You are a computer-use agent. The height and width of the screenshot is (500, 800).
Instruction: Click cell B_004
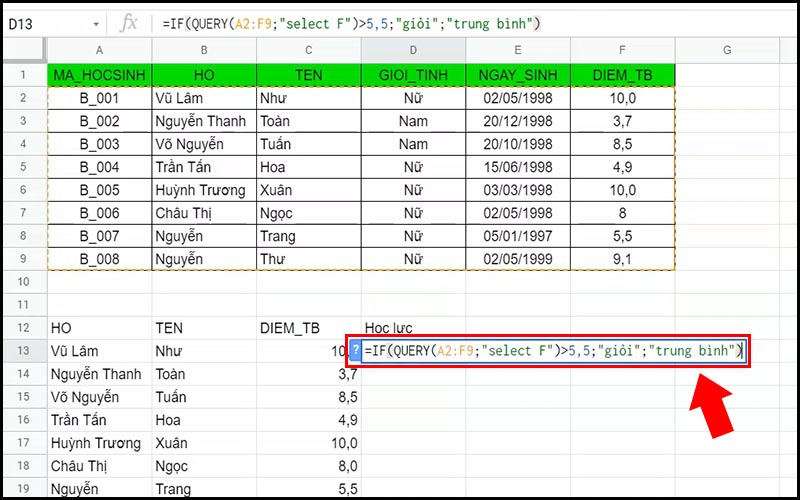click(x=99, y=167)
